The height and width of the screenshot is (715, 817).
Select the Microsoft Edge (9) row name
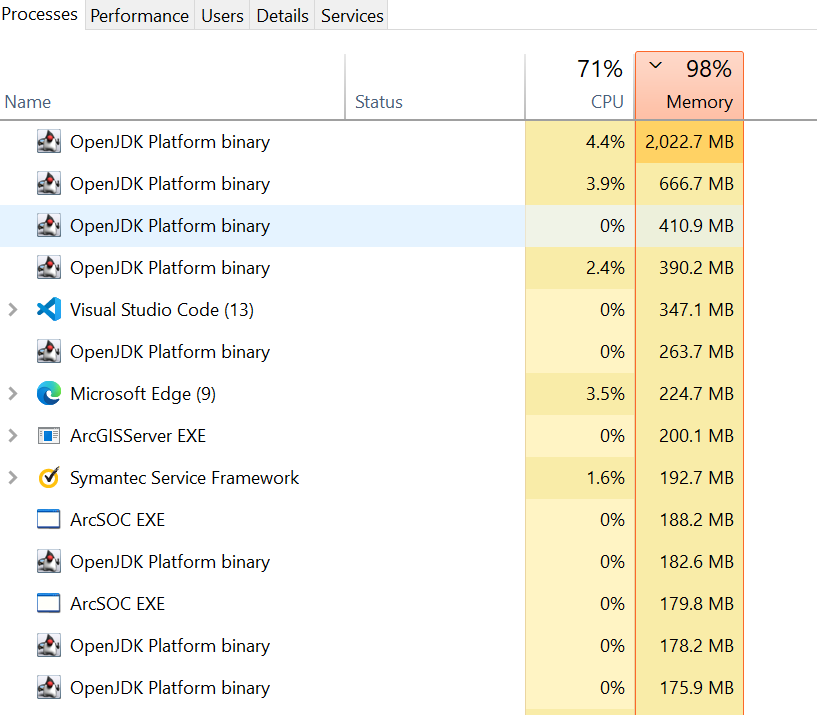point(143,394)
